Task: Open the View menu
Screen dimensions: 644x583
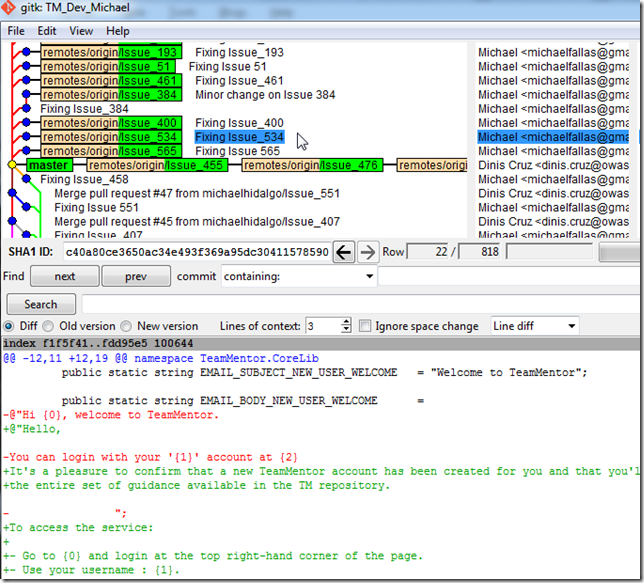Action: [x=81, y=31]
